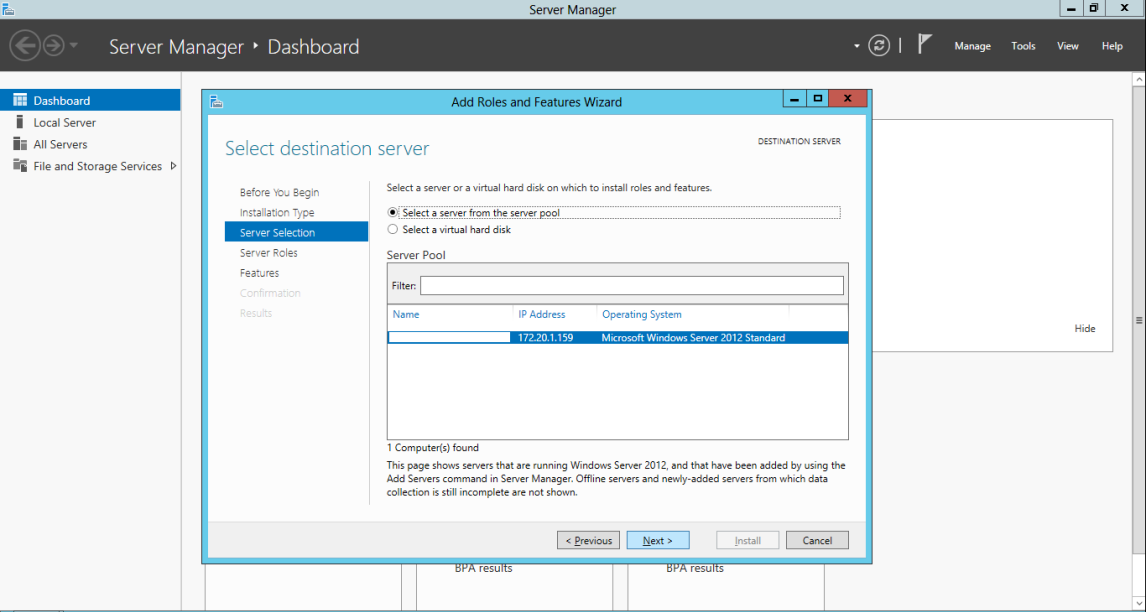The height and width of the screenshot is (612, 1146).
Task: Open the notifications flag
Action: tap(925, 45)
